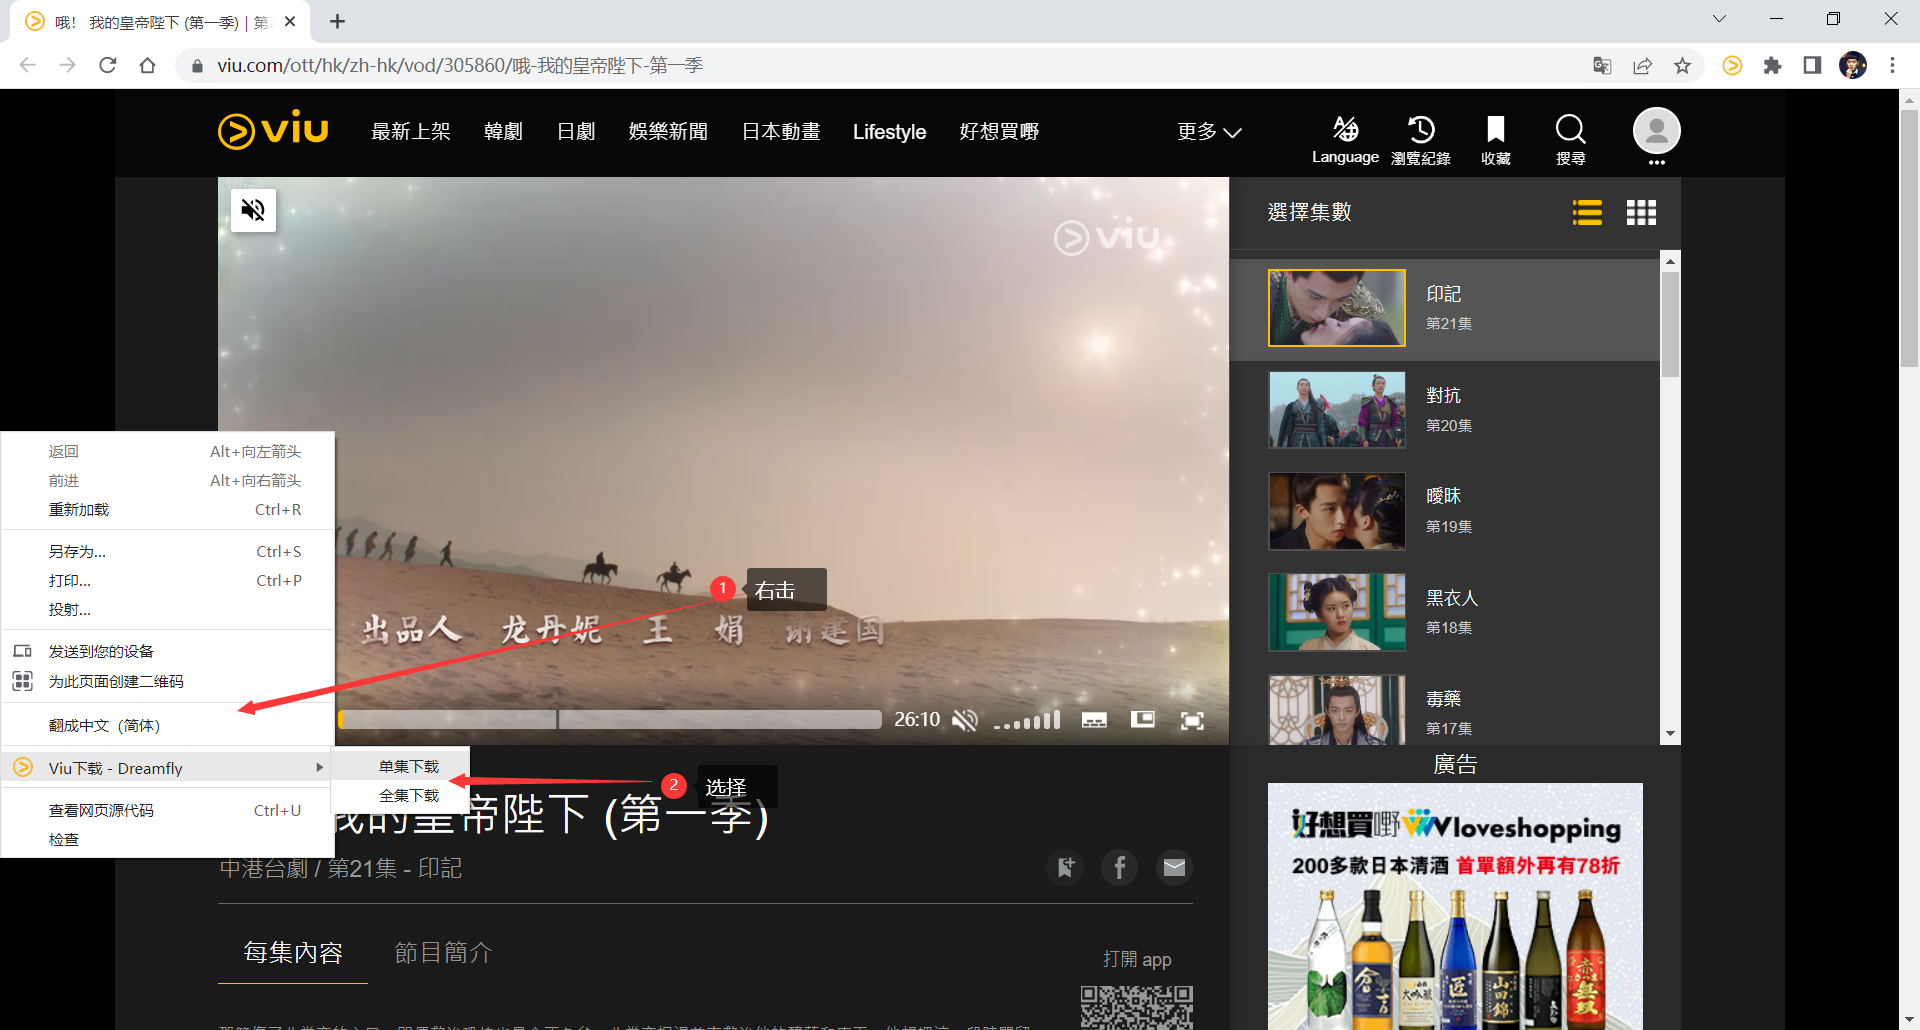Open 娛樂新聞 navigation link
Image resolution: width=1920 pixels, height=1030 pixels.
(668, 132)
